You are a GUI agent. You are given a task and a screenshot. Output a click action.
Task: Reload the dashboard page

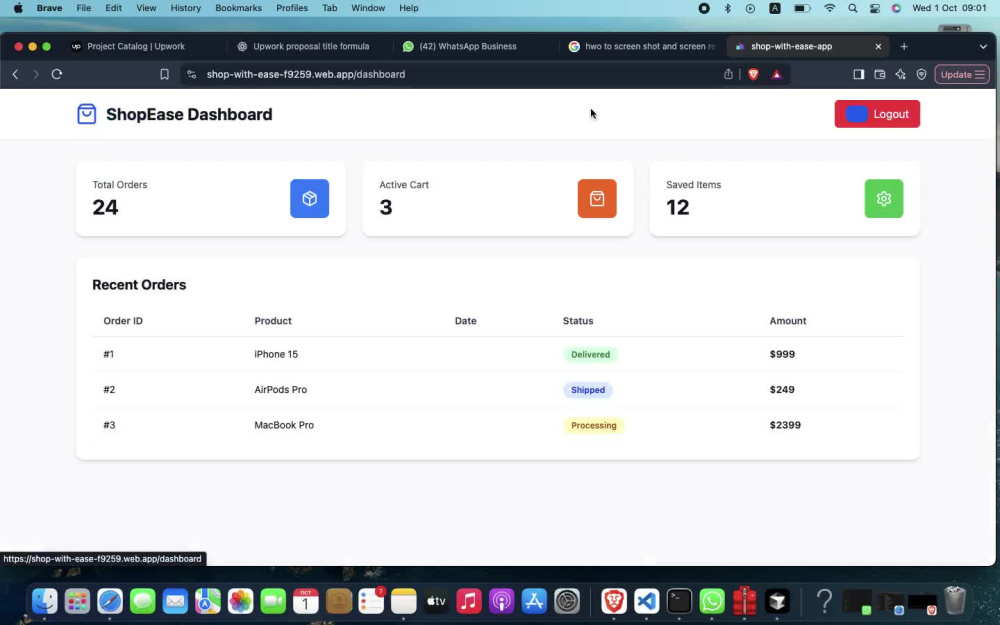tap(57, 74)
